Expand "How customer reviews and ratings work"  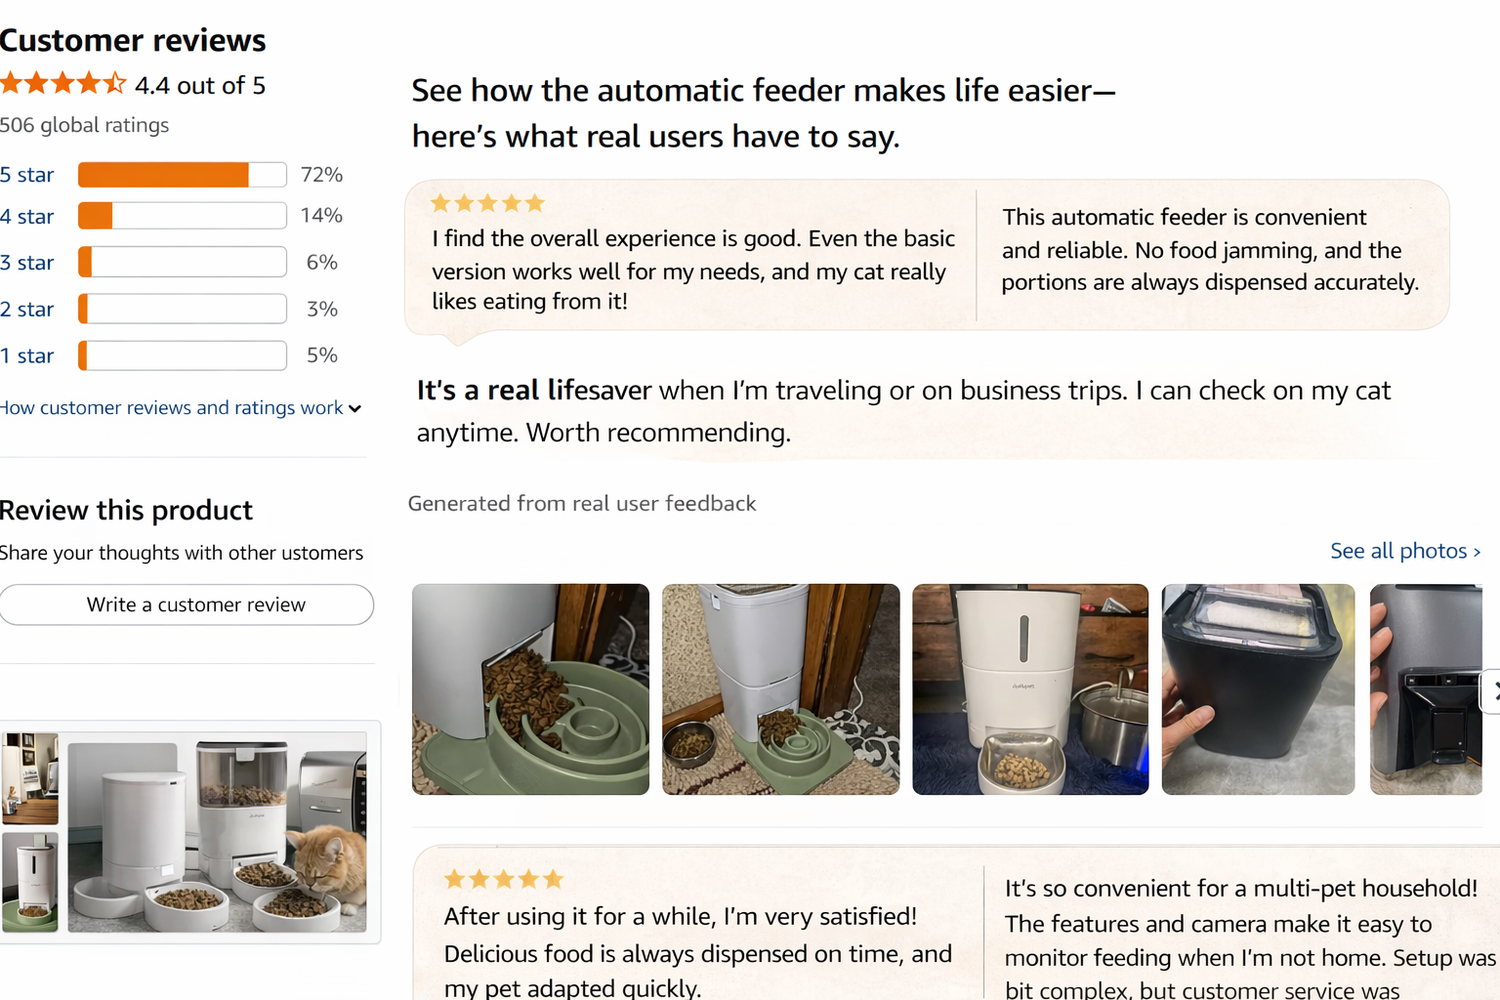pyautogui.click(x=180, y=408)
